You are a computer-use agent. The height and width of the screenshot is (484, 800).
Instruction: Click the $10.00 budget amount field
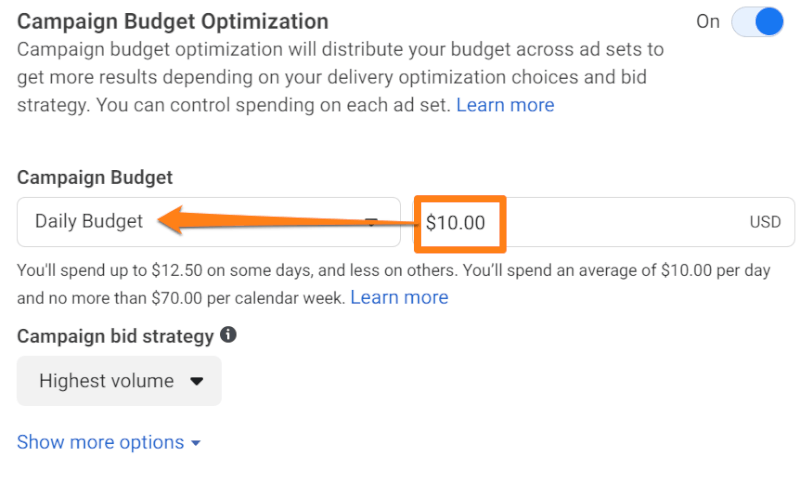point(600,222)
